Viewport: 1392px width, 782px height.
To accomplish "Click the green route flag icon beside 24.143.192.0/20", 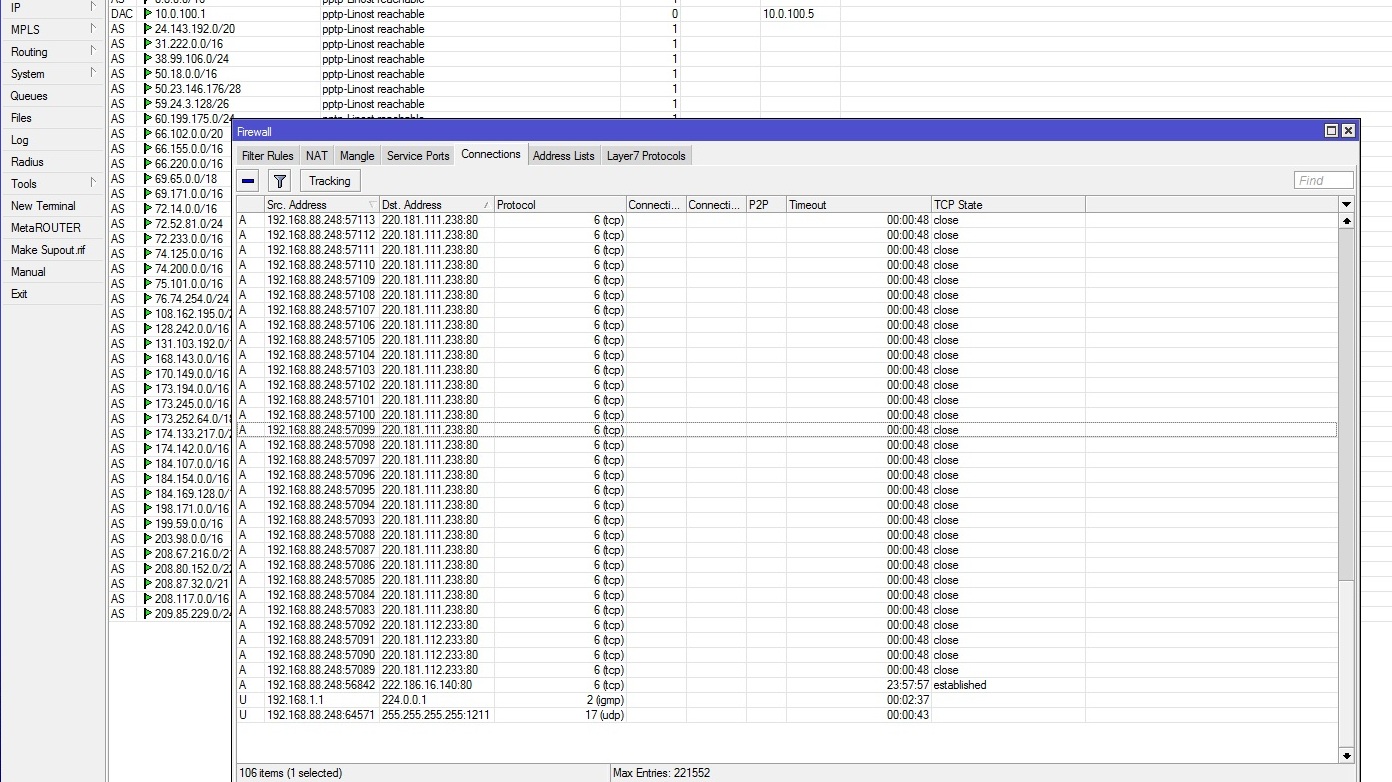I will pos(148,29).
